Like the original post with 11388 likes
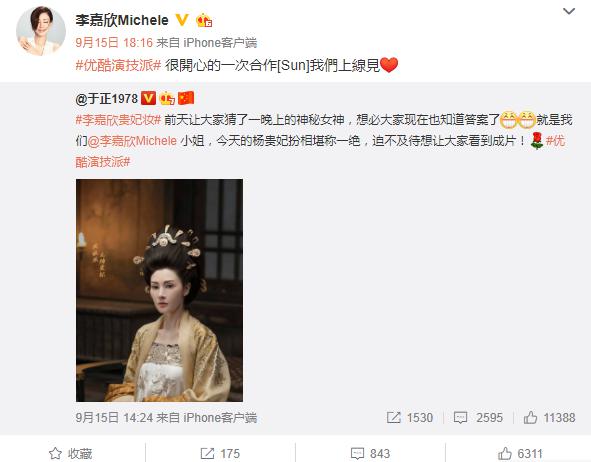591x462 pixels. 530,418
